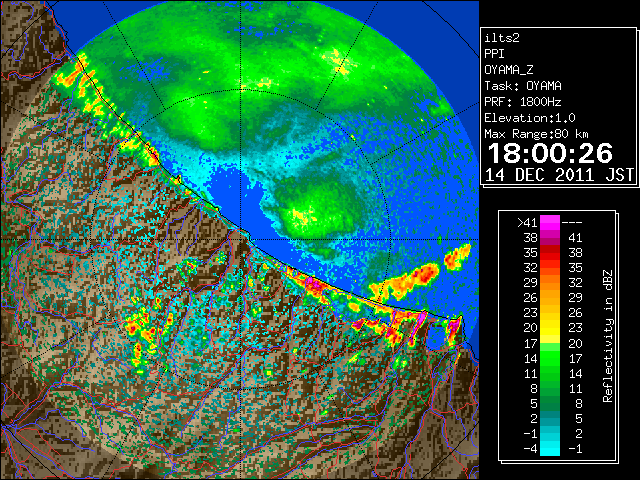The width and height of the screenshot is (640, 480).
Task: Click the "---" label in the legend
Action: pyautogui.click(x=572, y=223)
